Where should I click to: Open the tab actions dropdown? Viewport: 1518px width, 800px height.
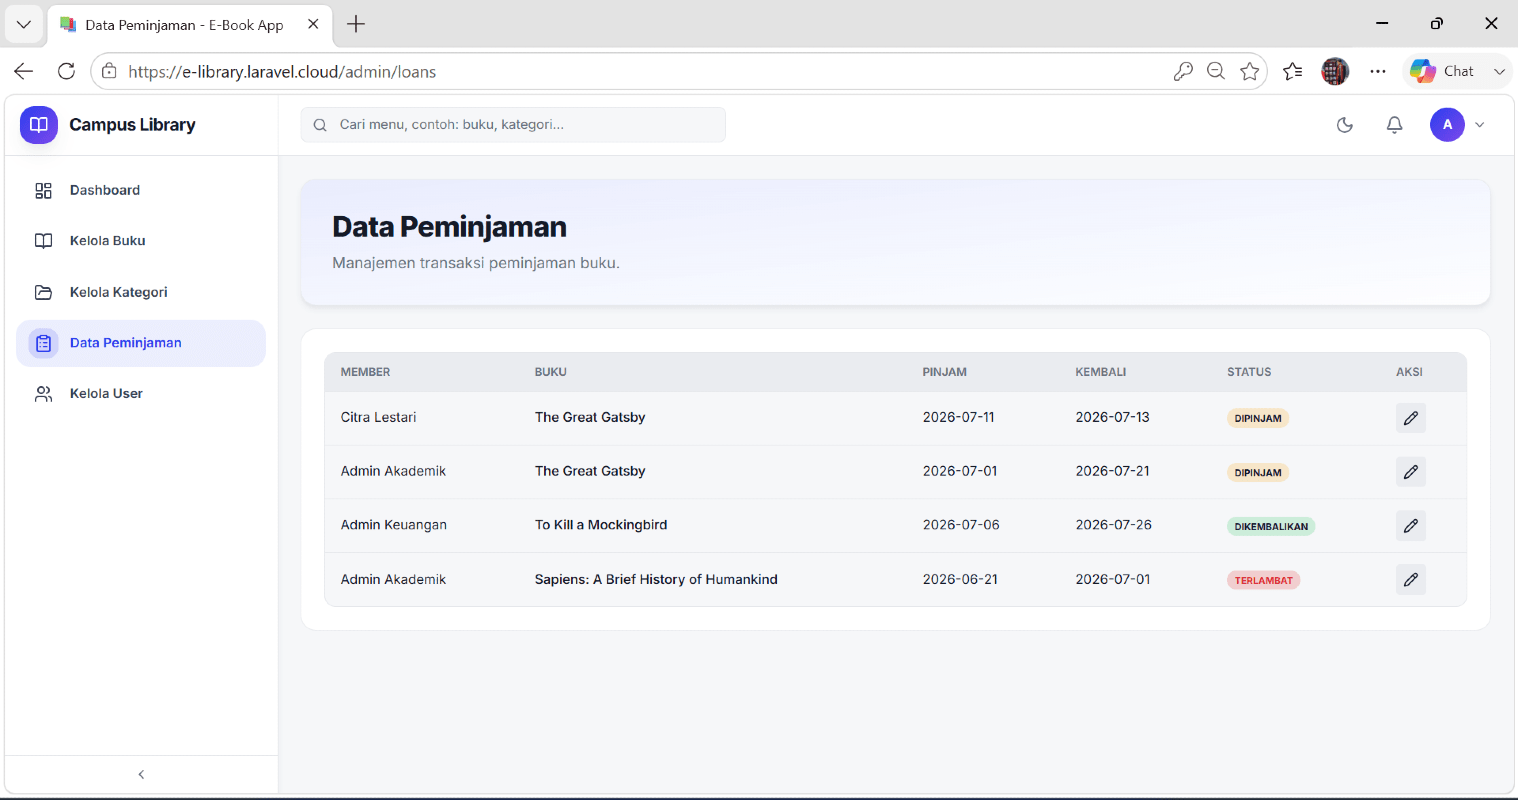click(x=24, y=24)
